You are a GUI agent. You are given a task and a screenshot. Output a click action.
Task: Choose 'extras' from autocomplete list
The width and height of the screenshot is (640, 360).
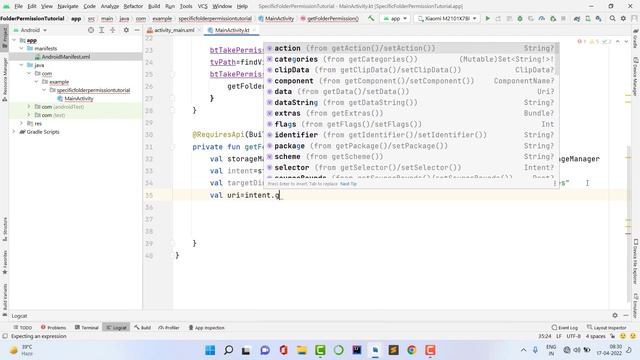click(411, 113)
